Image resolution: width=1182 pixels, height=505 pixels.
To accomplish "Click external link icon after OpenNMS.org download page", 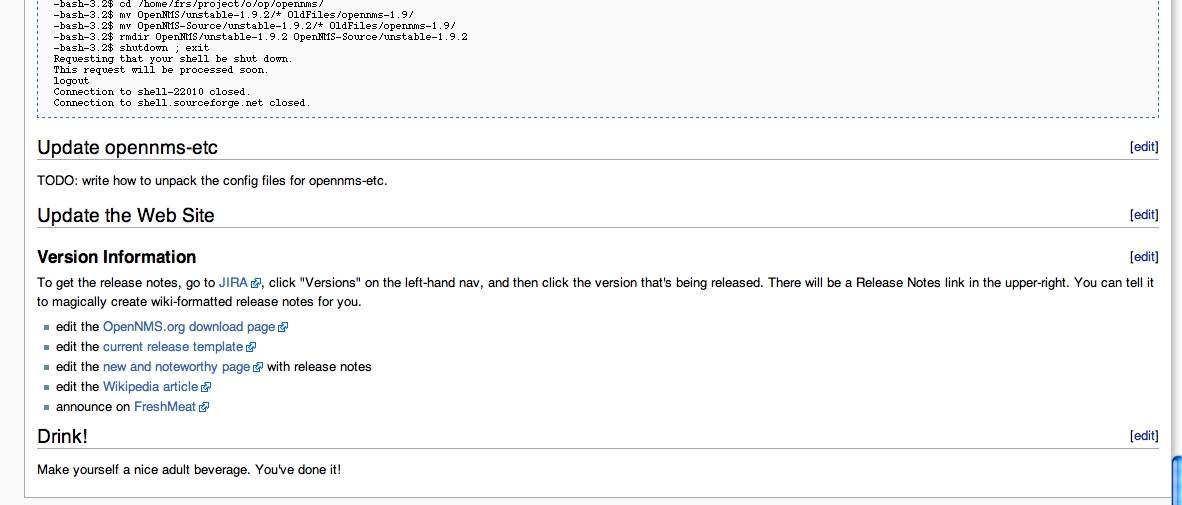I will click(x=283, y=328).
